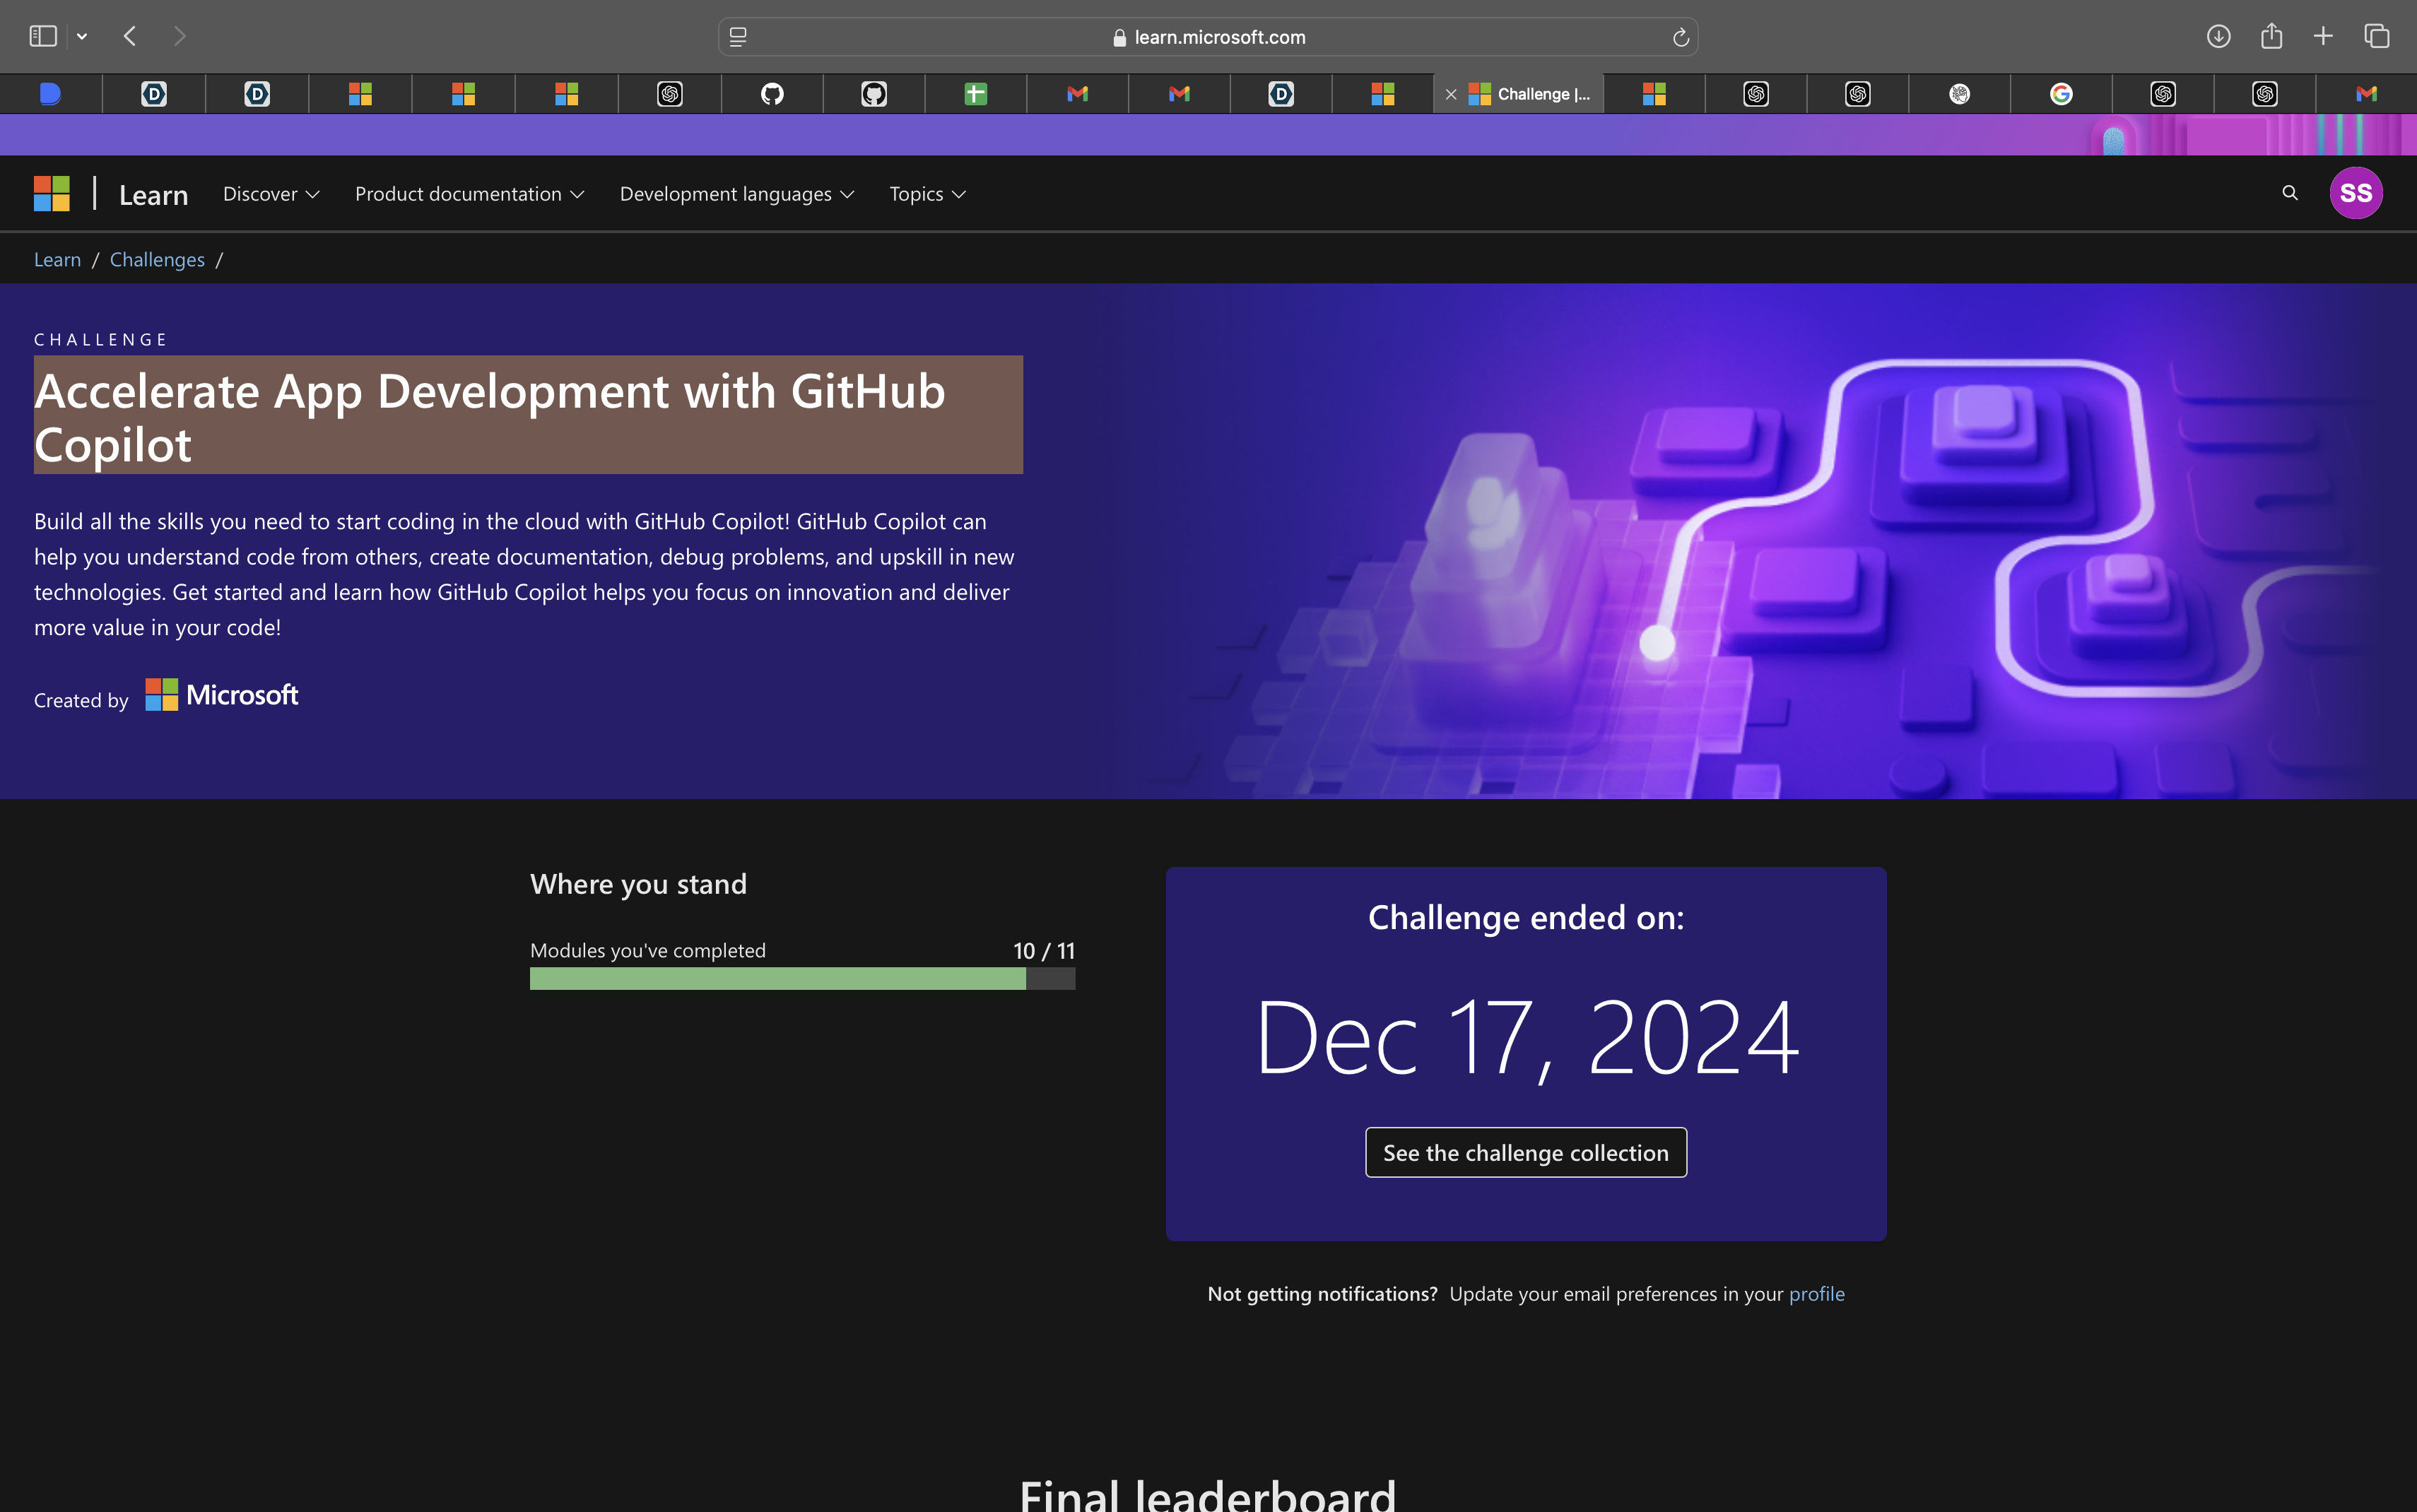The height and width of the screenshot is (1512, 2417).
Task: Click the Learn breadcrumb link
Action: pyautogui.click(x=57, y=260)
